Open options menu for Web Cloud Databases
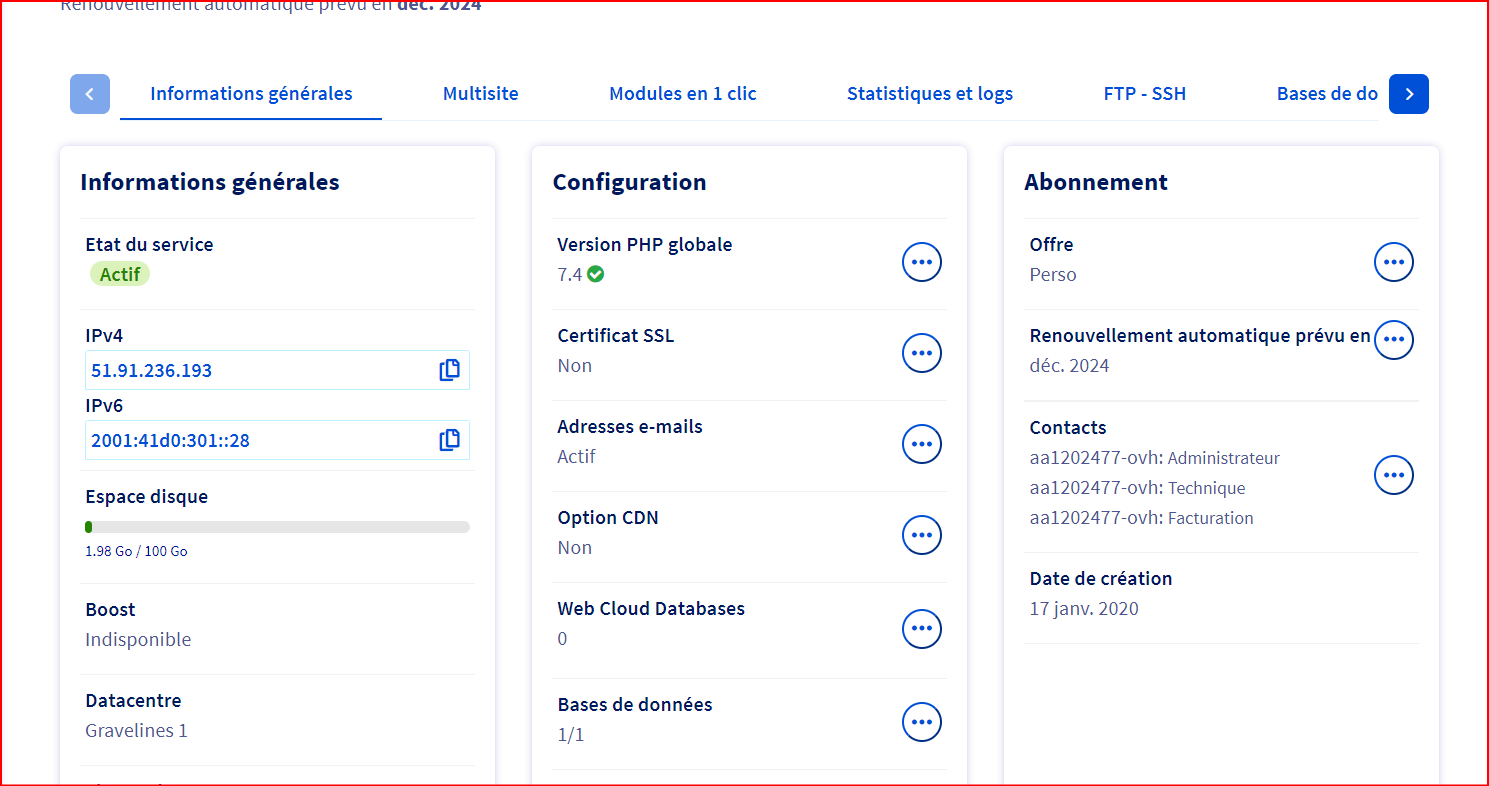The image size is (1489, 786). (922, 629)
